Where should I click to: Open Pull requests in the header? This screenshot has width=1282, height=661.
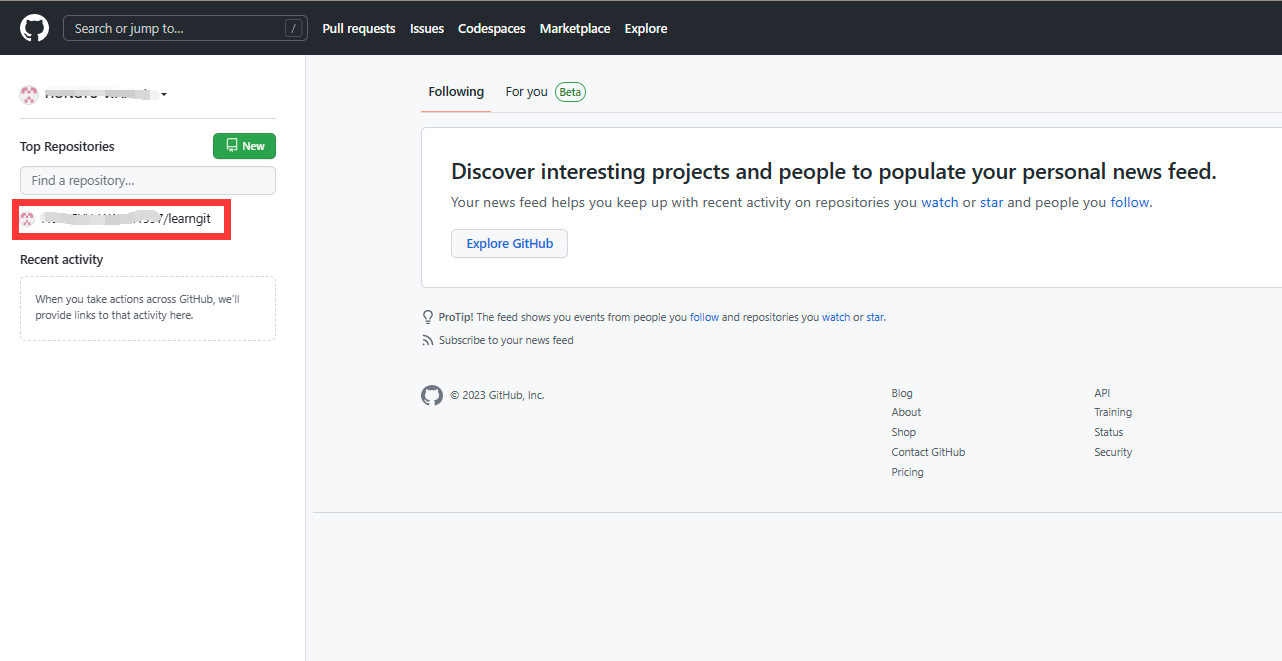point(359,28)
